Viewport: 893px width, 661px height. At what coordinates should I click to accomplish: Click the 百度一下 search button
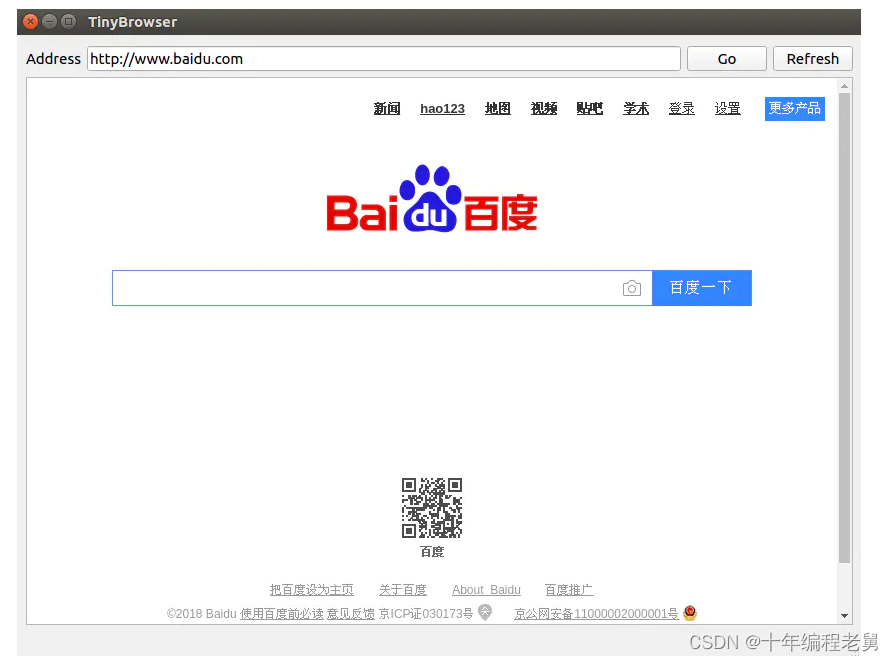point(702,288)
